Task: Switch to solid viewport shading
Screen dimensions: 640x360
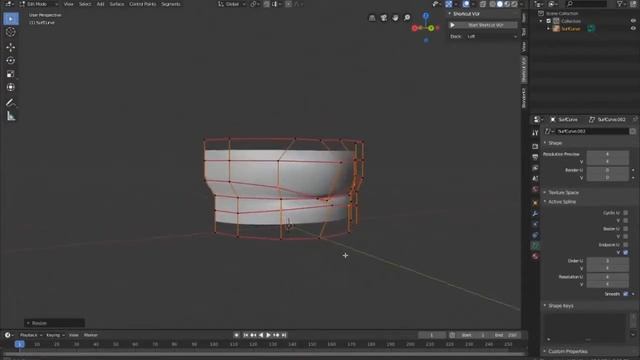Action: pyautogui.click(x=500, y=4)
